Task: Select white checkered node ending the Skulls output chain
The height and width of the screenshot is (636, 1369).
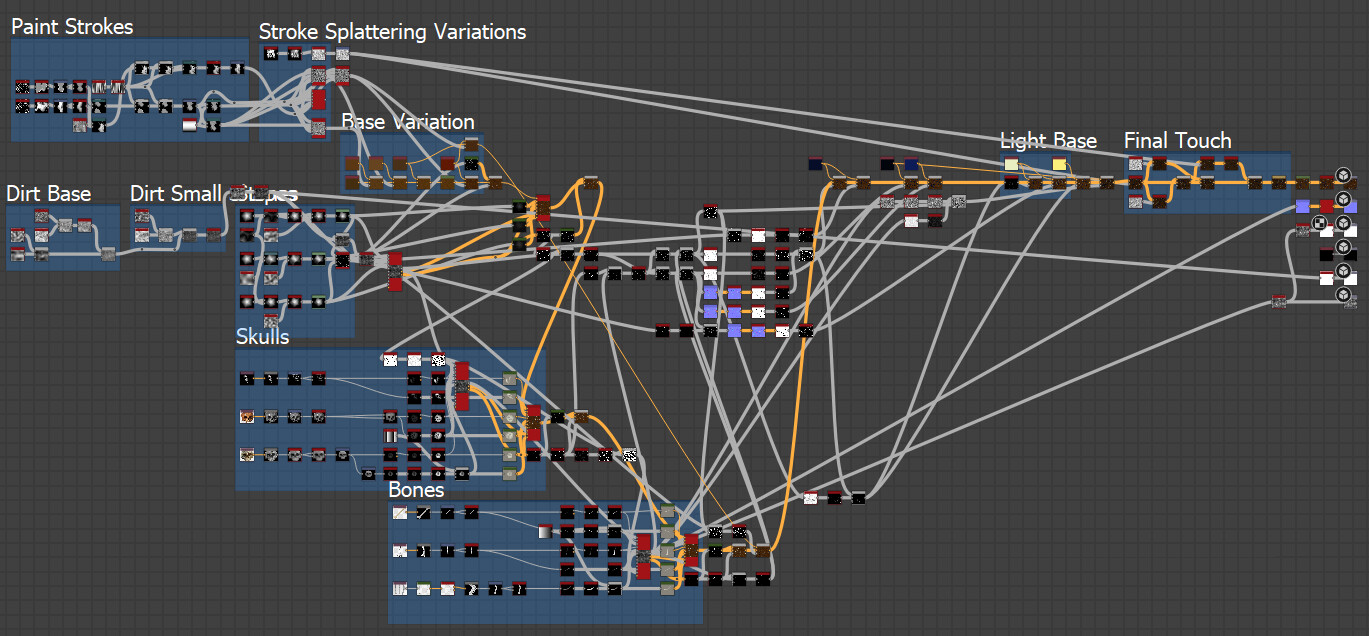Action: 630,455
